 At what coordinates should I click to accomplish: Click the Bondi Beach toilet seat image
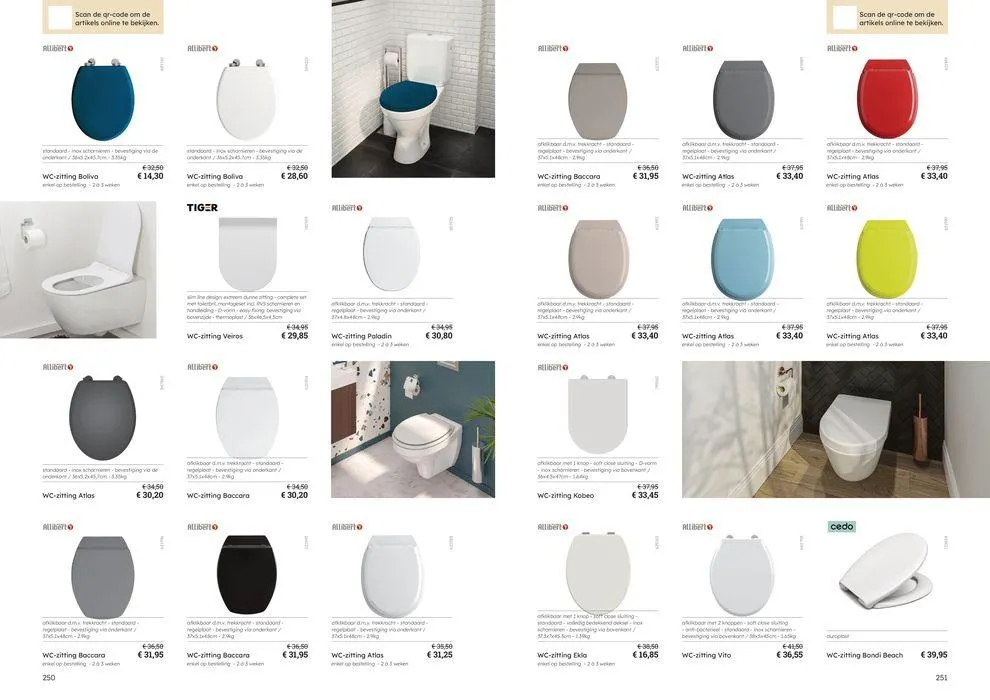click(886, 571)
